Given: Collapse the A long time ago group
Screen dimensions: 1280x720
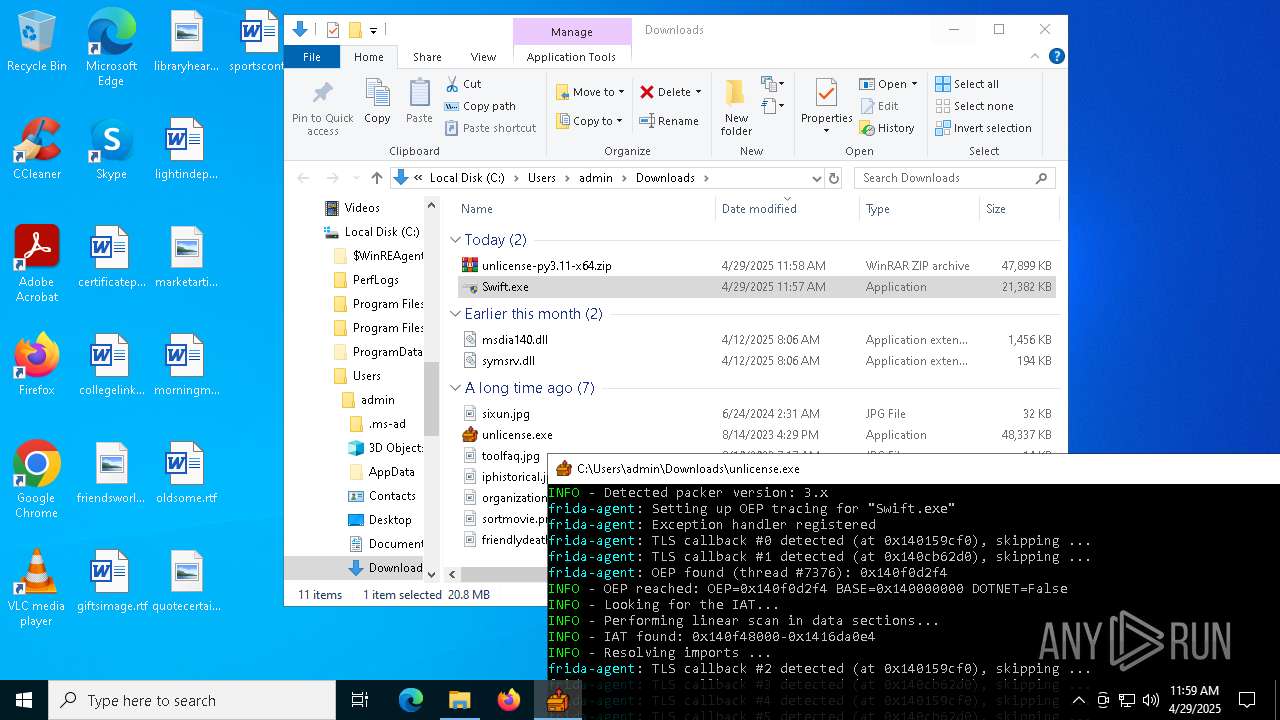Looking at the screenshot, I should [x=455, y=388].
